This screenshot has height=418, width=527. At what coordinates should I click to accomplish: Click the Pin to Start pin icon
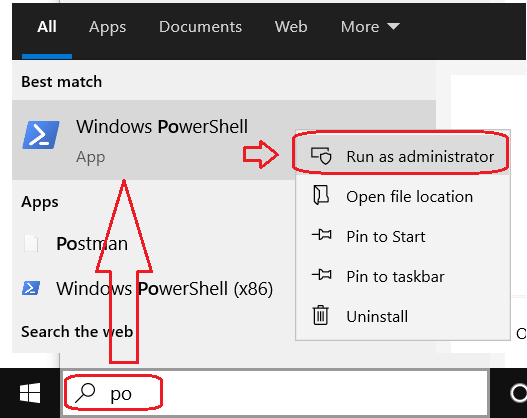322,235
